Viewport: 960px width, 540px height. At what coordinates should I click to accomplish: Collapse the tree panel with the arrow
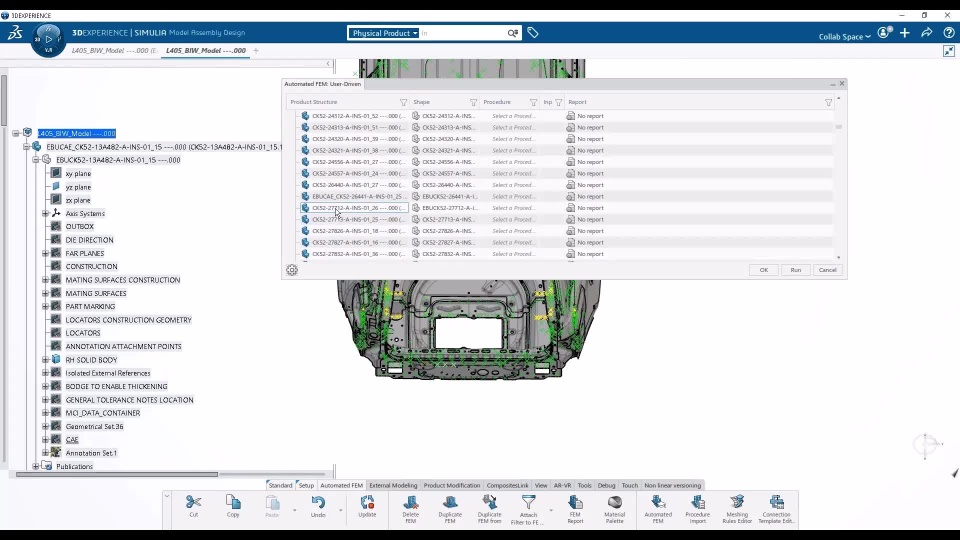[x=328, y=63]
